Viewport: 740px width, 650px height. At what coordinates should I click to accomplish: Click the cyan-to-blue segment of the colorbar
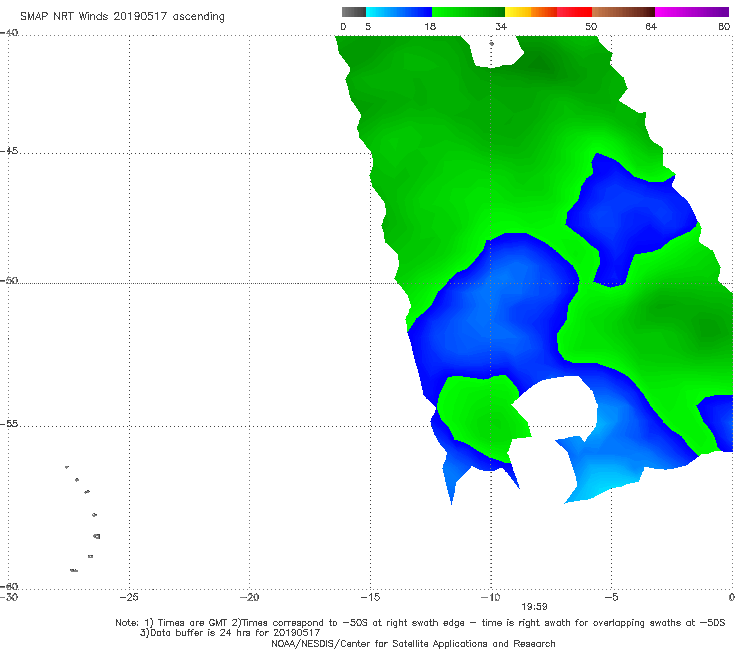[399, 12]
